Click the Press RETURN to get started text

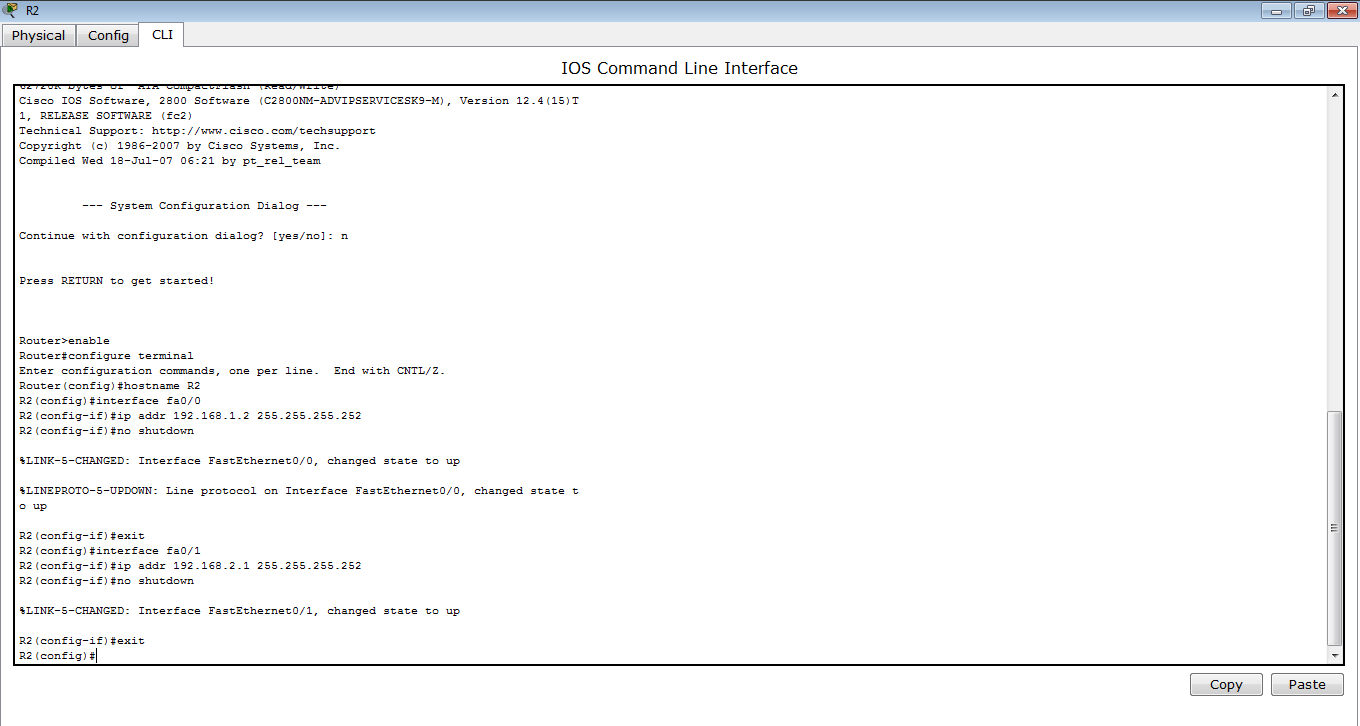pyautogui.click(x=115, y=280)
